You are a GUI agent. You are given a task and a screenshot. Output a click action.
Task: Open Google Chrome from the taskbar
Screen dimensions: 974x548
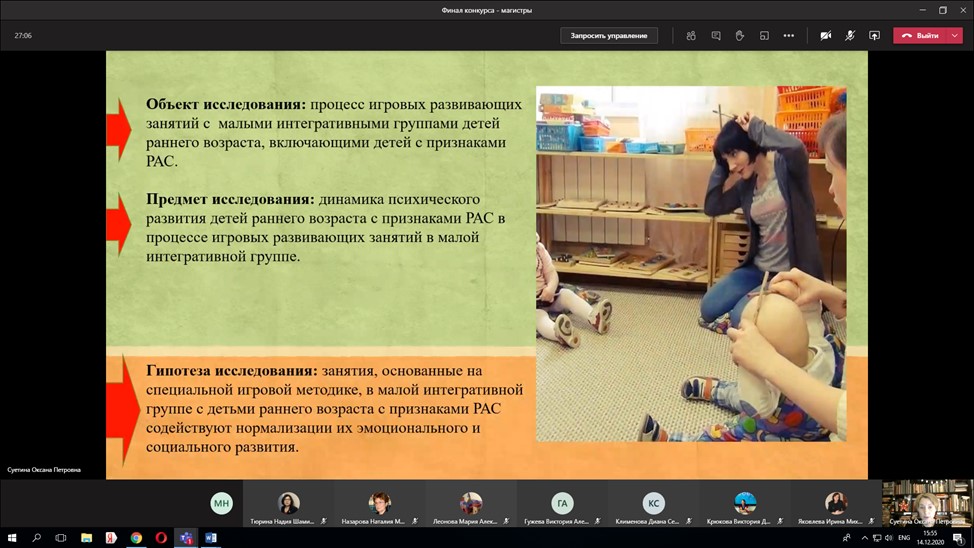pos(136,538)
